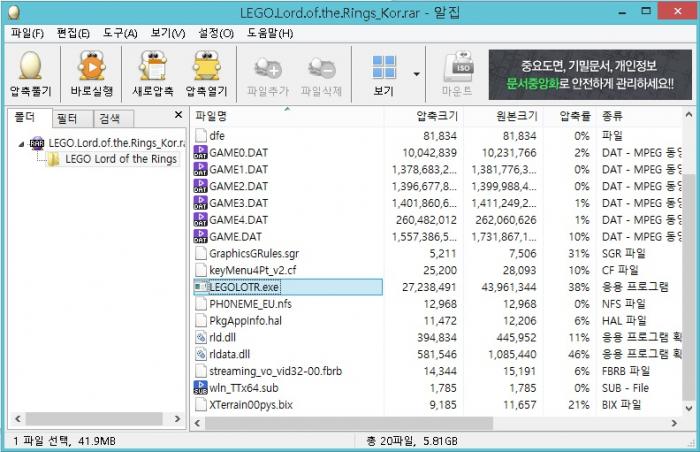Click status text 1 파일 선택, 41.9MB

tap(64, 441)
